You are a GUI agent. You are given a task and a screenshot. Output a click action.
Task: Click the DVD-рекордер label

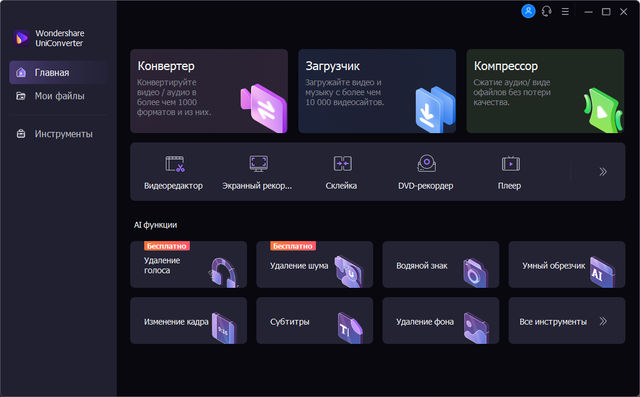[x=426, y=186]
